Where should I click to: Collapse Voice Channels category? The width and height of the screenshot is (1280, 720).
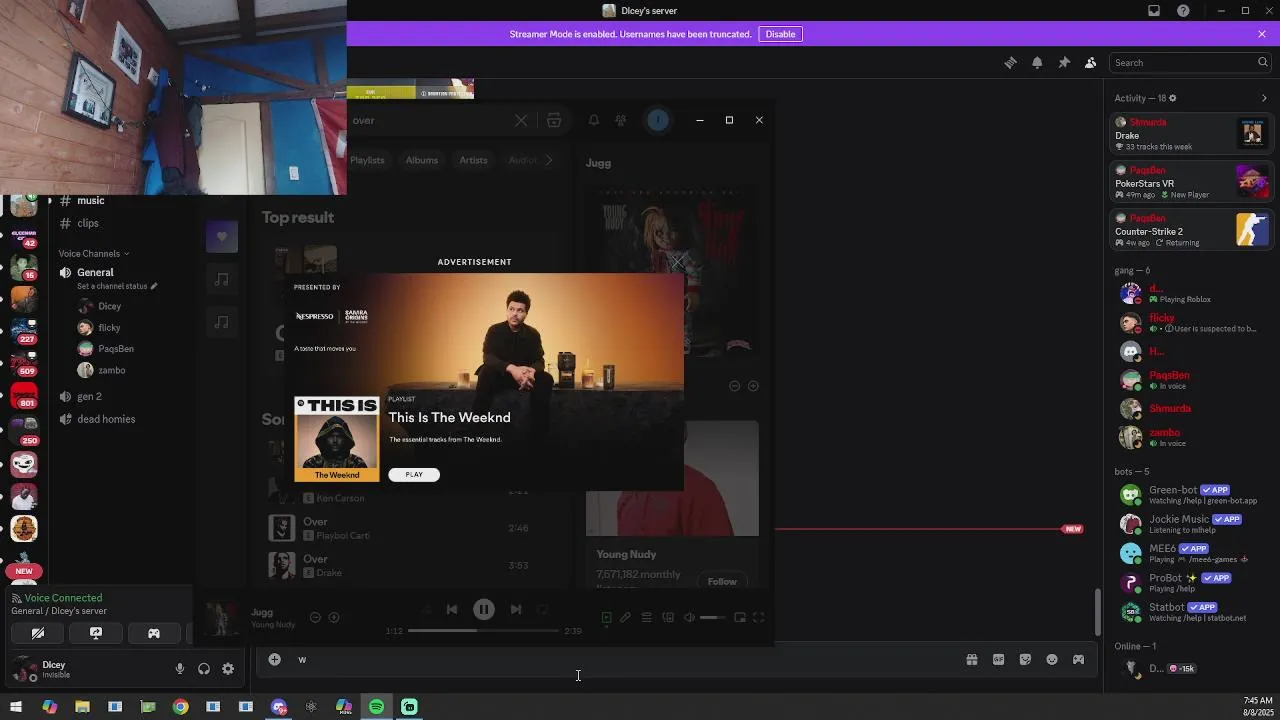[x=94, y=253]
